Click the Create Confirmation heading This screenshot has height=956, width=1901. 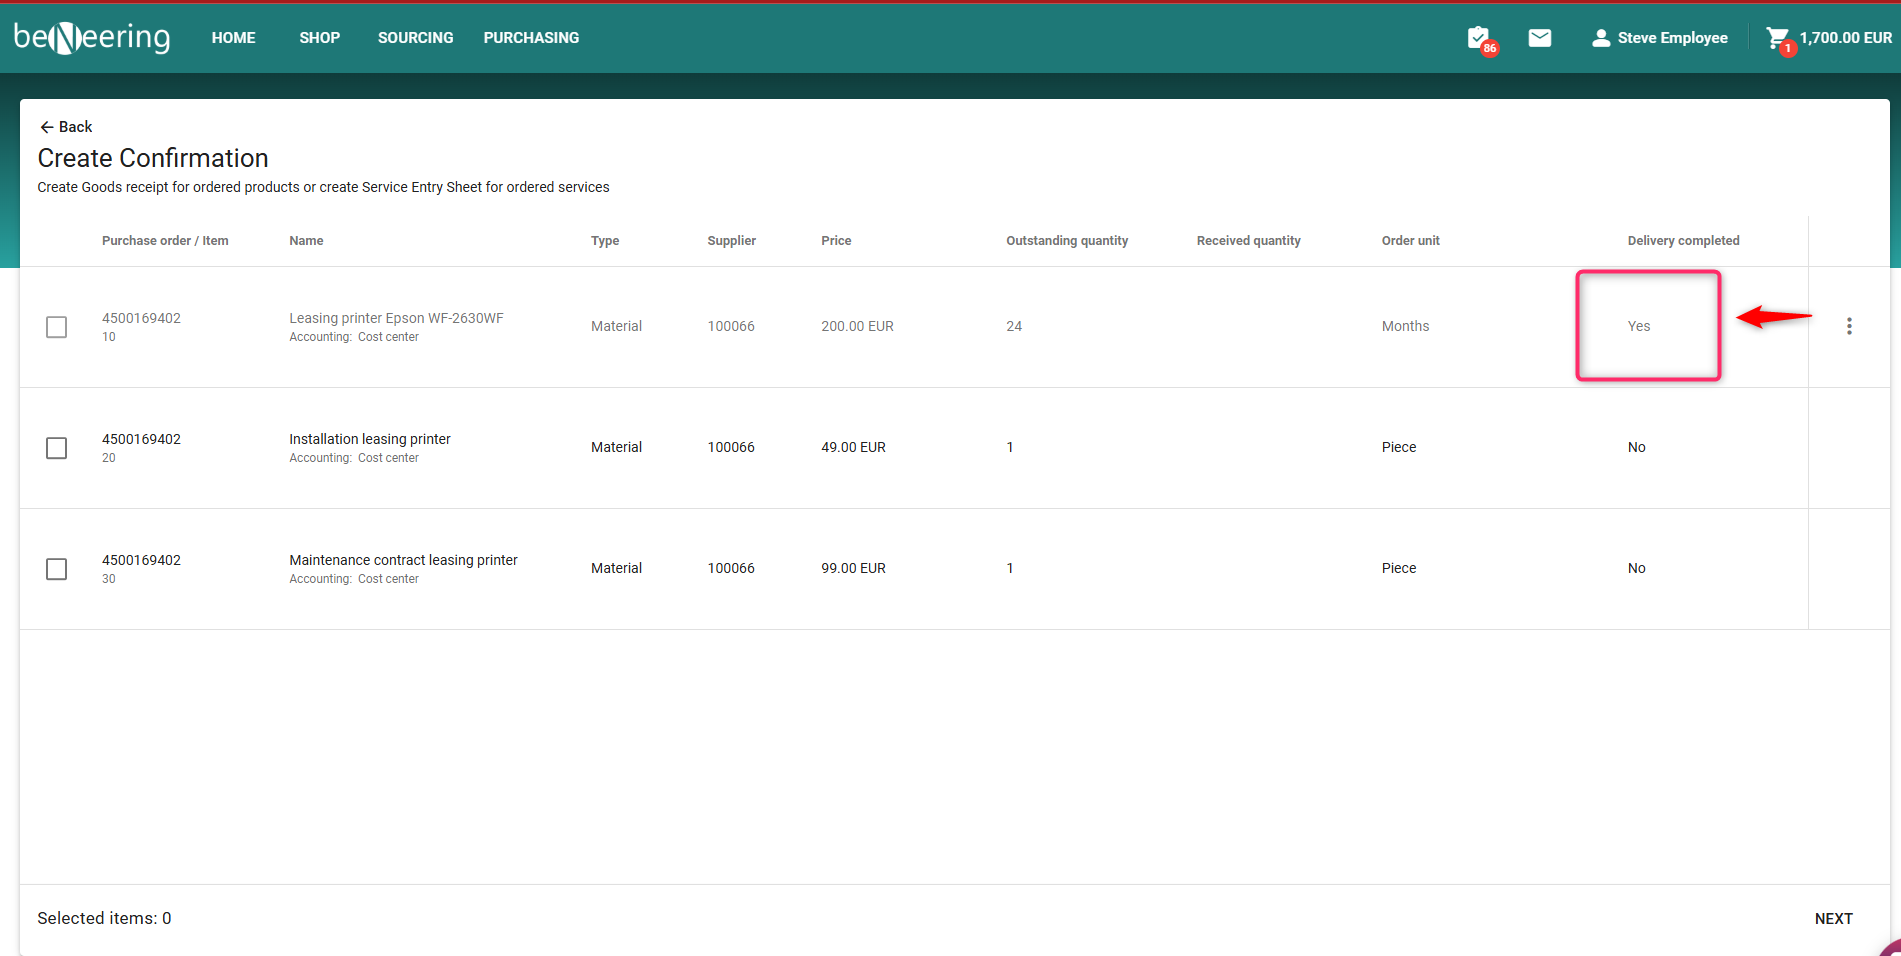(153, 158)
